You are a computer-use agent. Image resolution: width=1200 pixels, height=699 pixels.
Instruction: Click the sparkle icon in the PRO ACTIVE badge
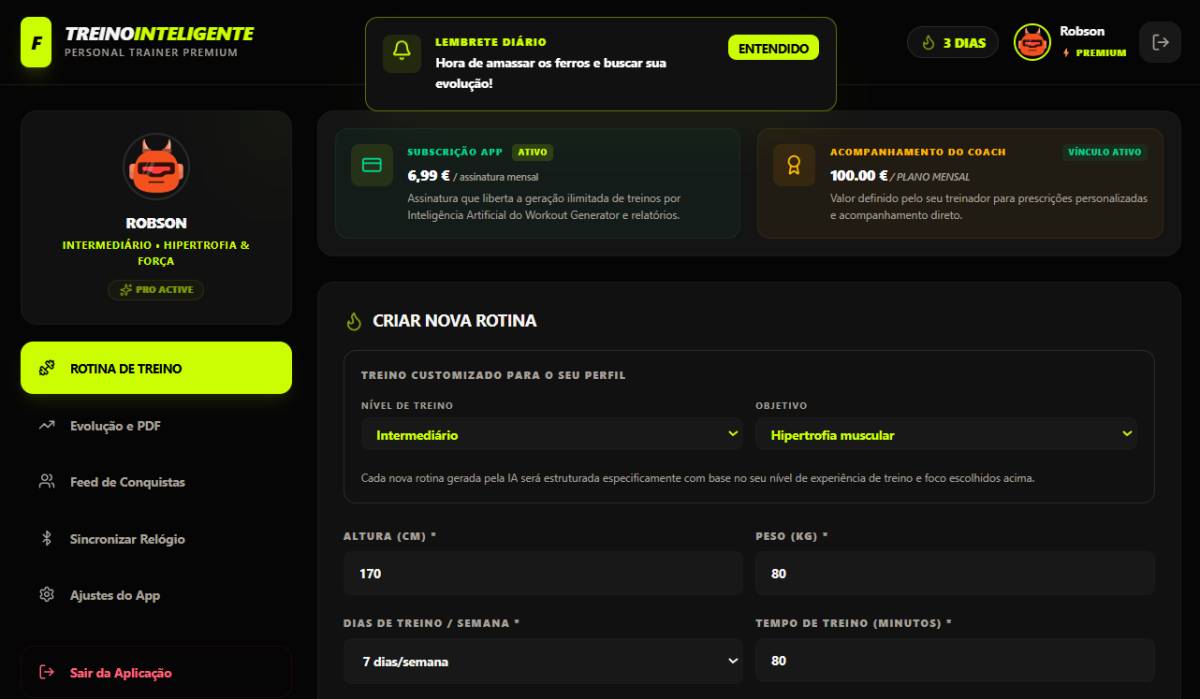click(x=126, y=290)
